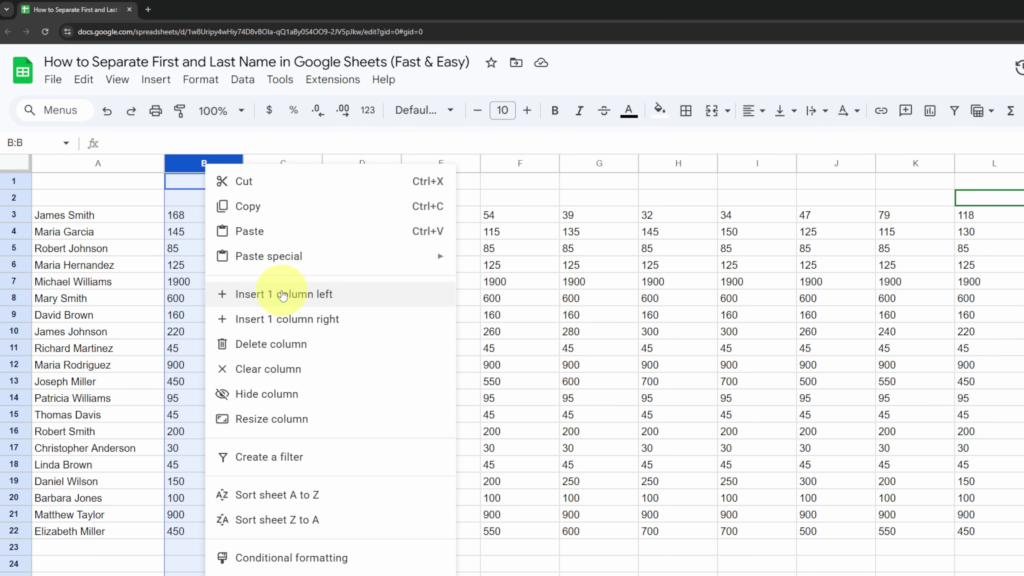Viewport: 1024px width, 576px height.
Task: Insert a chart
Action: click(x=930, y=110)
